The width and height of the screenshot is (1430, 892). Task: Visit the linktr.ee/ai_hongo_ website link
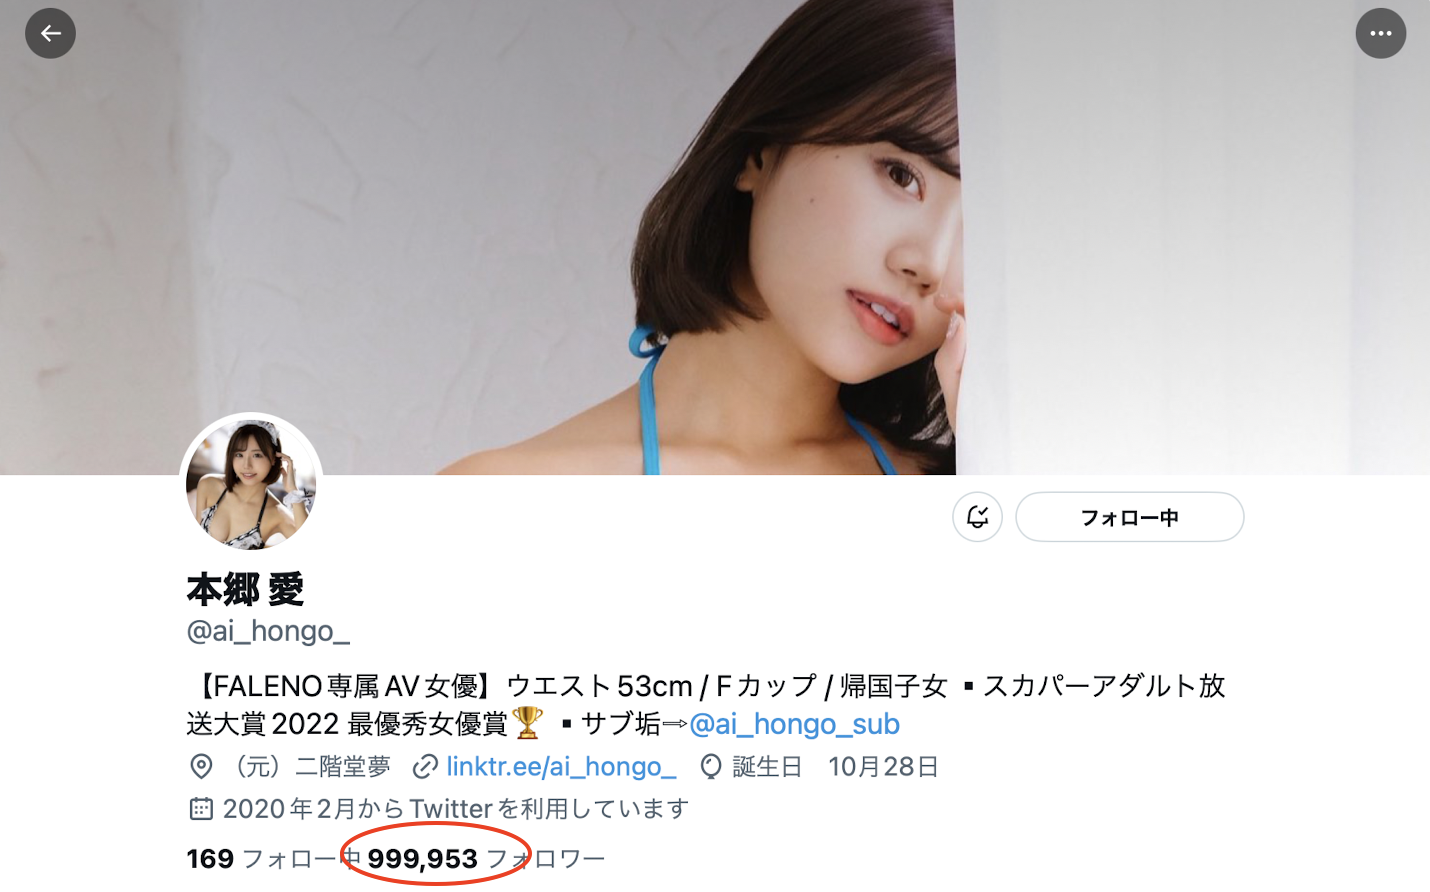pos(561,766)
